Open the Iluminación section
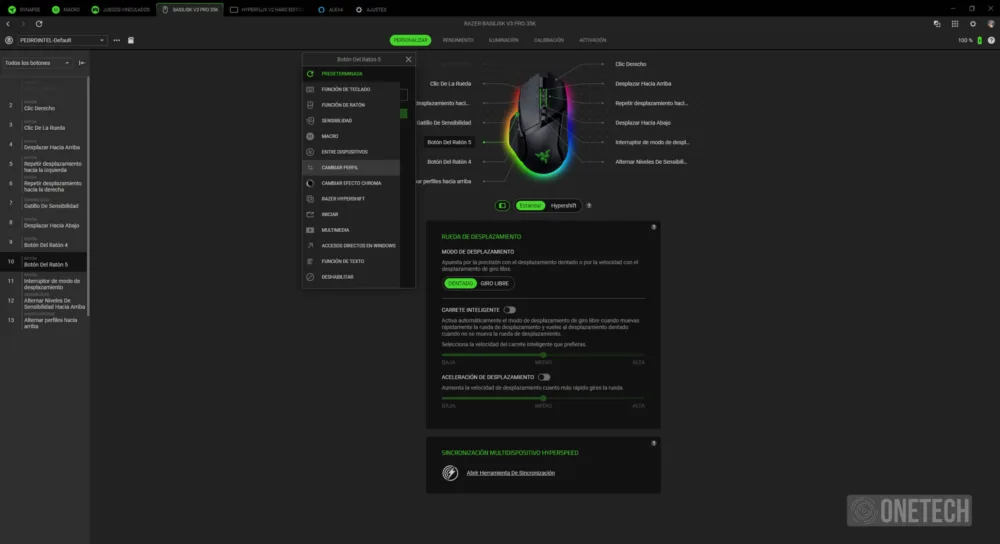 (503, 40)
